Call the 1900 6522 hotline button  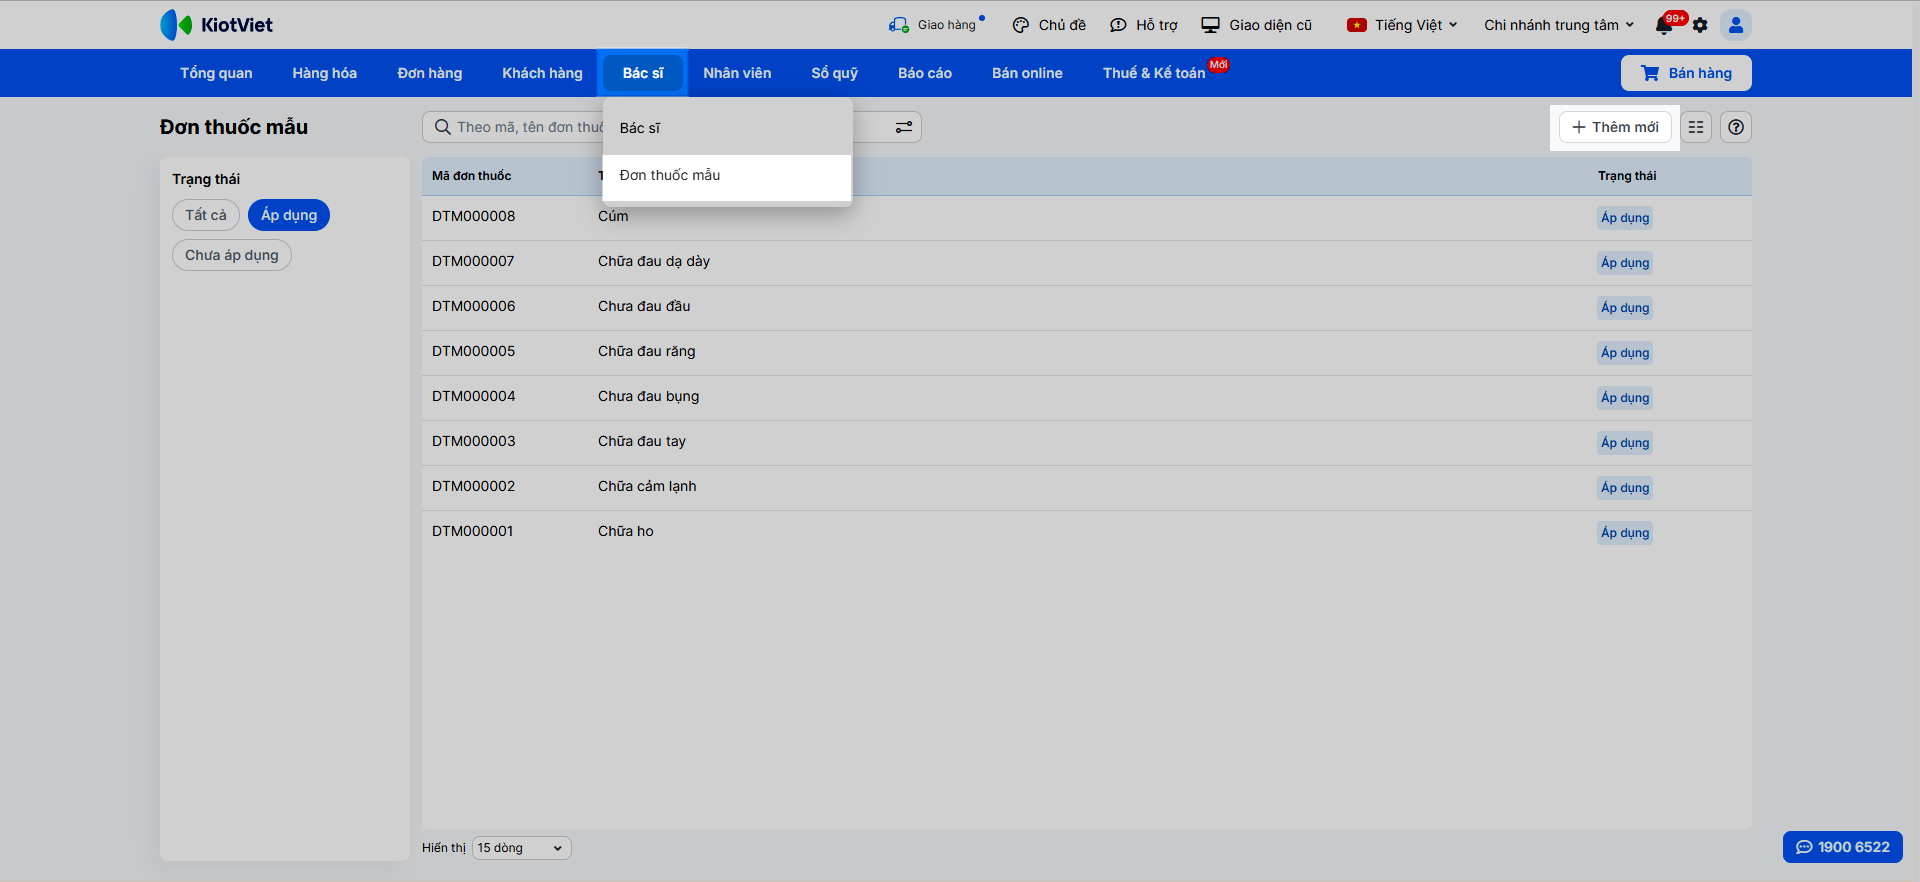point(1843,847)
